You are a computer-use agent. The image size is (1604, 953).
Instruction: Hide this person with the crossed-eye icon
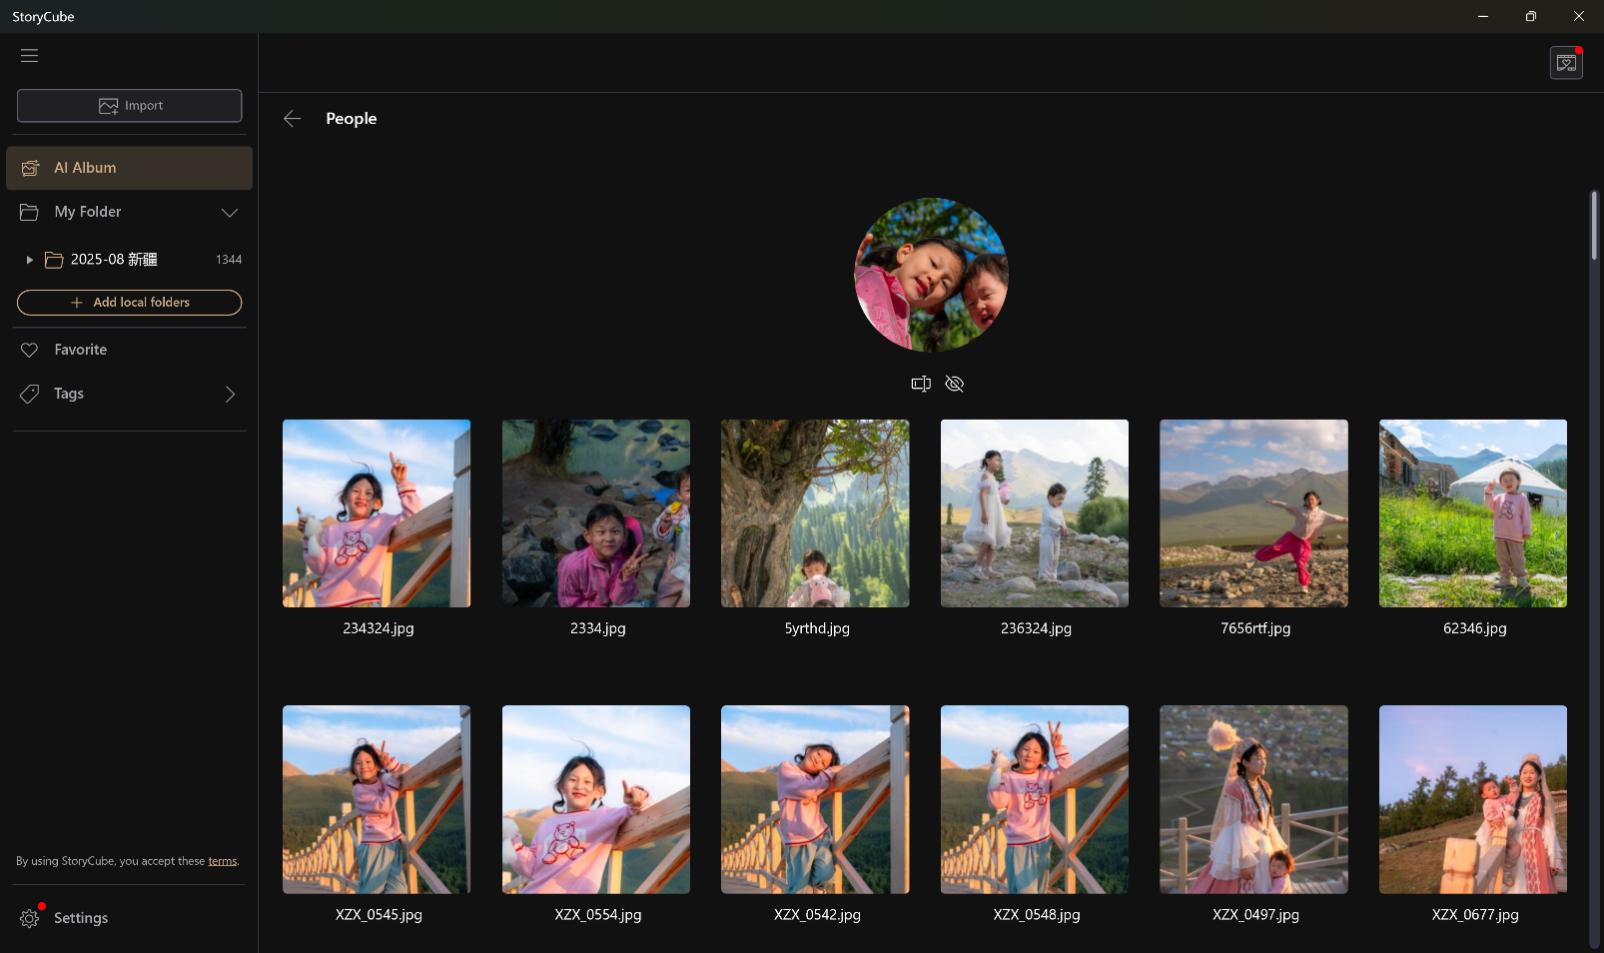[954, 384]
